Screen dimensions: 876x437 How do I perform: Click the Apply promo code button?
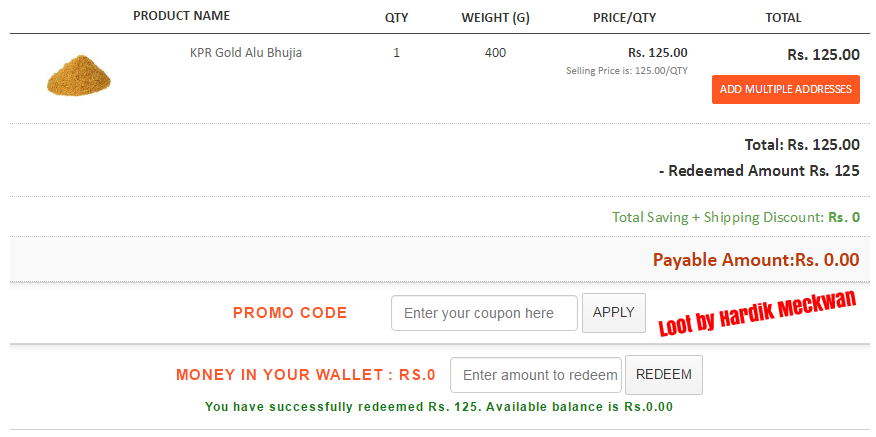tap(614, 313)
